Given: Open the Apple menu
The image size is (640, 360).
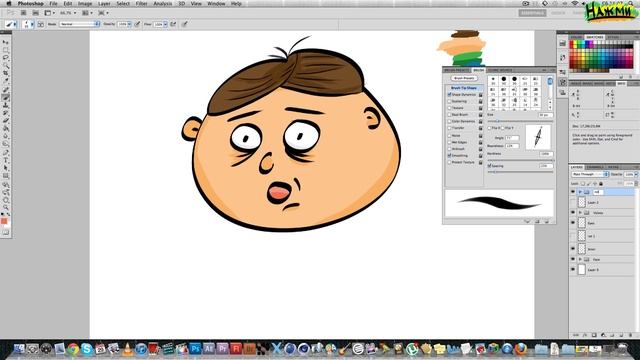Looking at the screenshot, I should coord(9,4).
